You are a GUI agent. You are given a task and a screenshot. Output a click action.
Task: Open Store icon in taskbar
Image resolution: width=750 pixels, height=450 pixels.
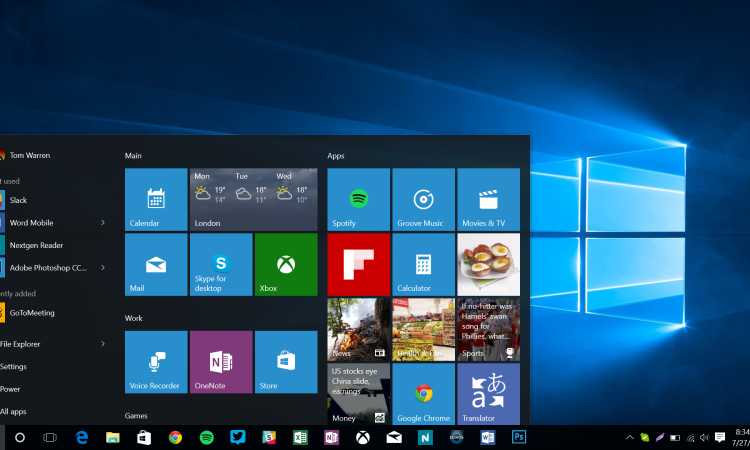coord(144,437)
